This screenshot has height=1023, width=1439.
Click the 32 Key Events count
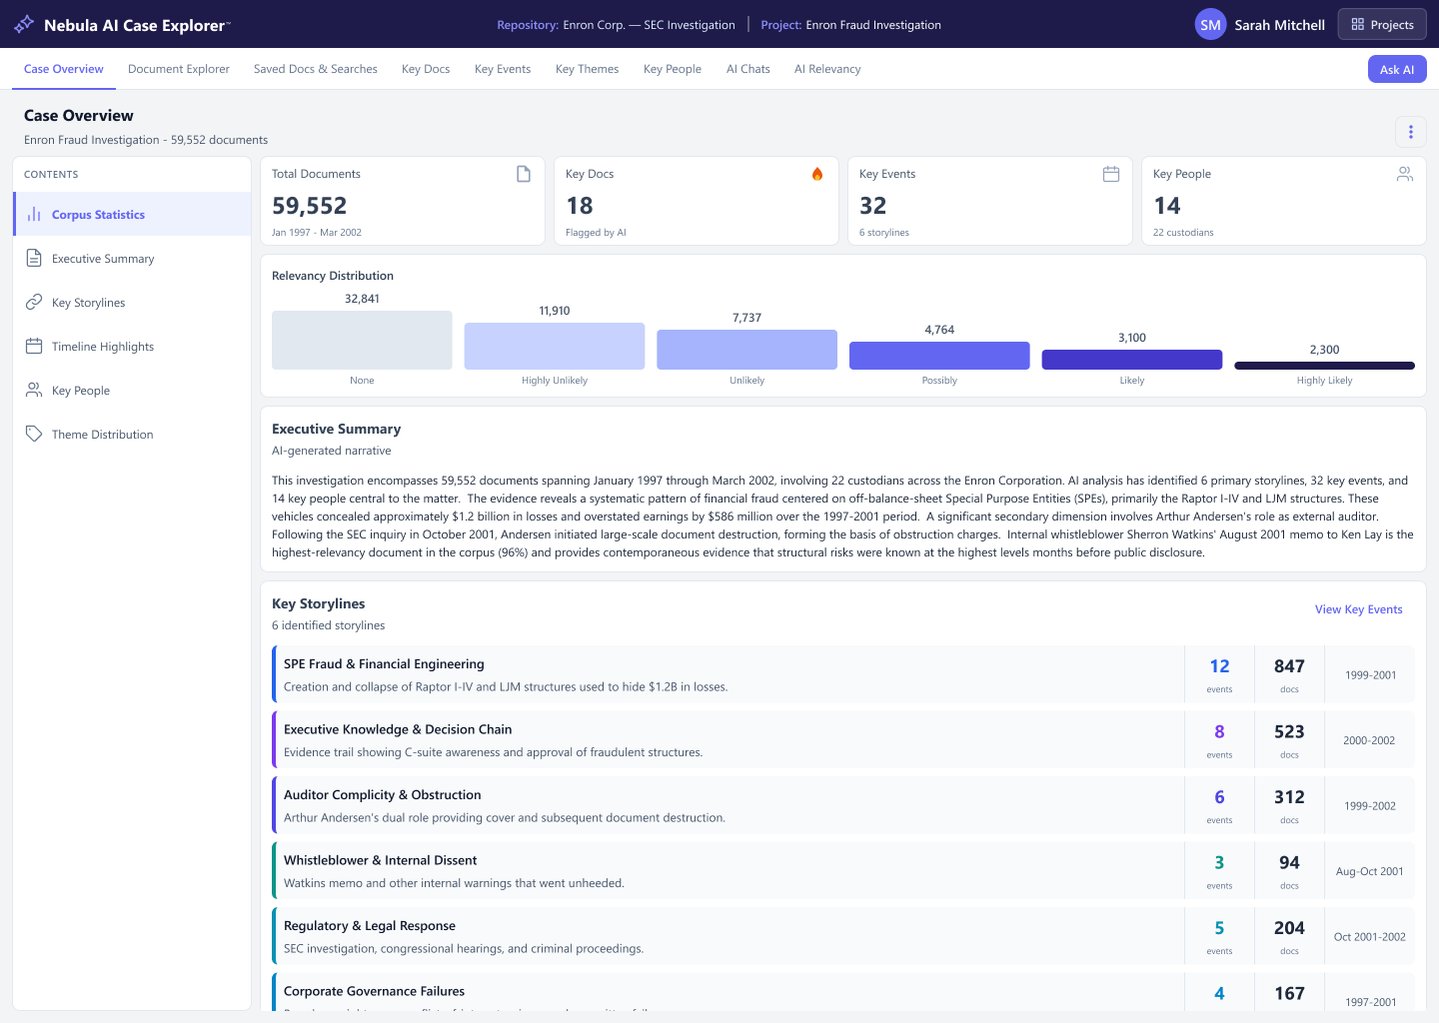pos(873,206)
